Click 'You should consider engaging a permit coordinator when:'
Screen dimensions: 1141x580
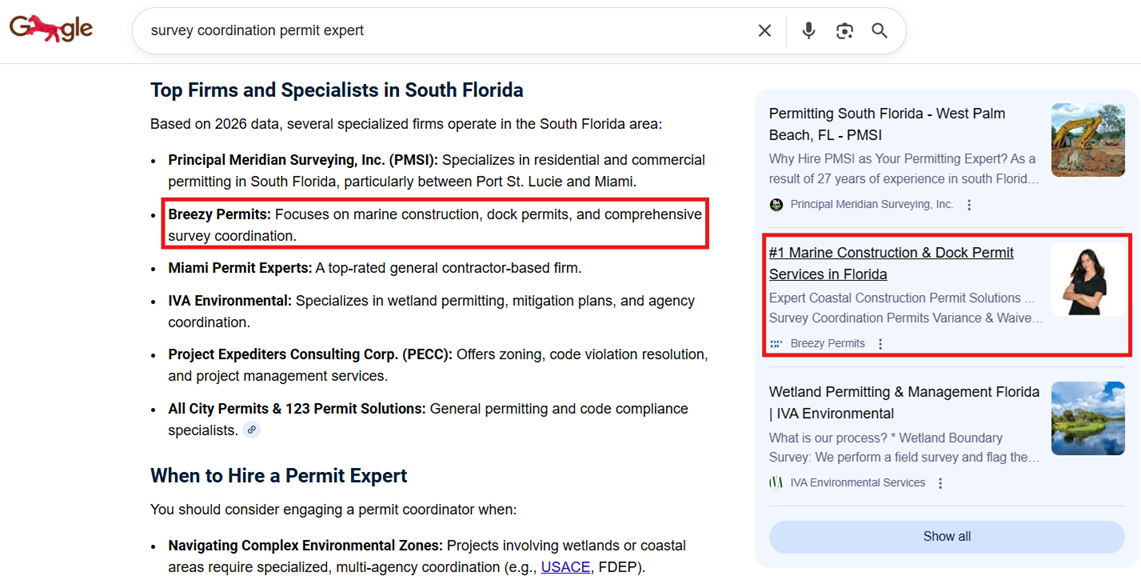coord(333,509)
